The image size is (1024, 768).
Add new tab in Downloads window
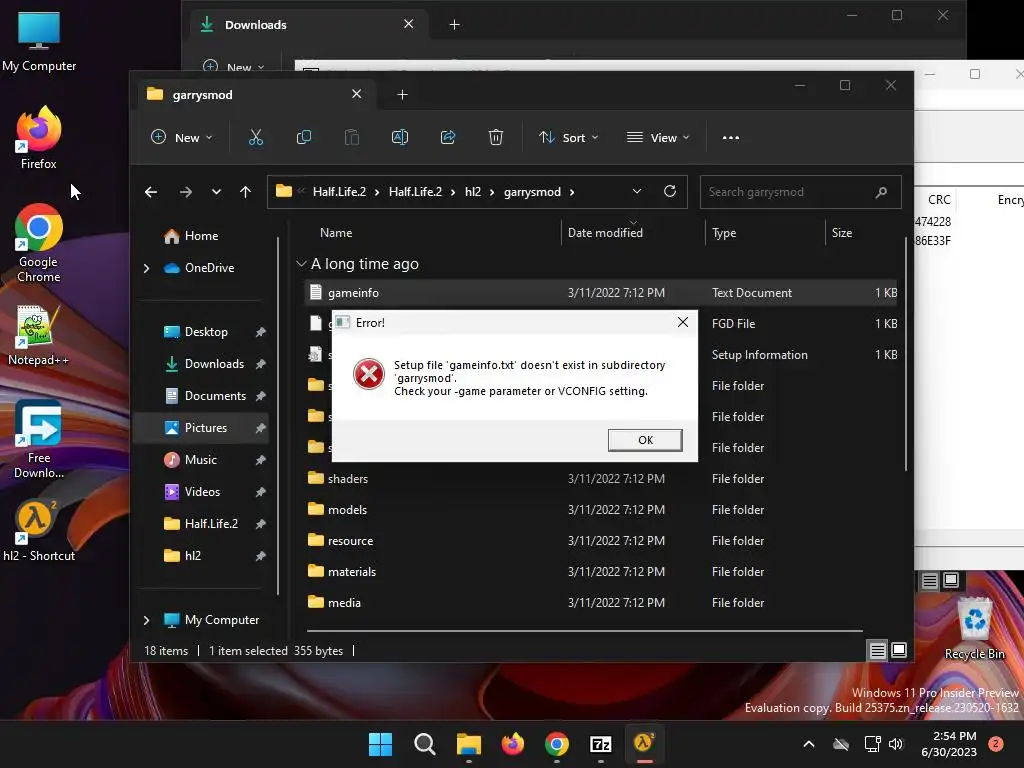[x=455, y=25]
